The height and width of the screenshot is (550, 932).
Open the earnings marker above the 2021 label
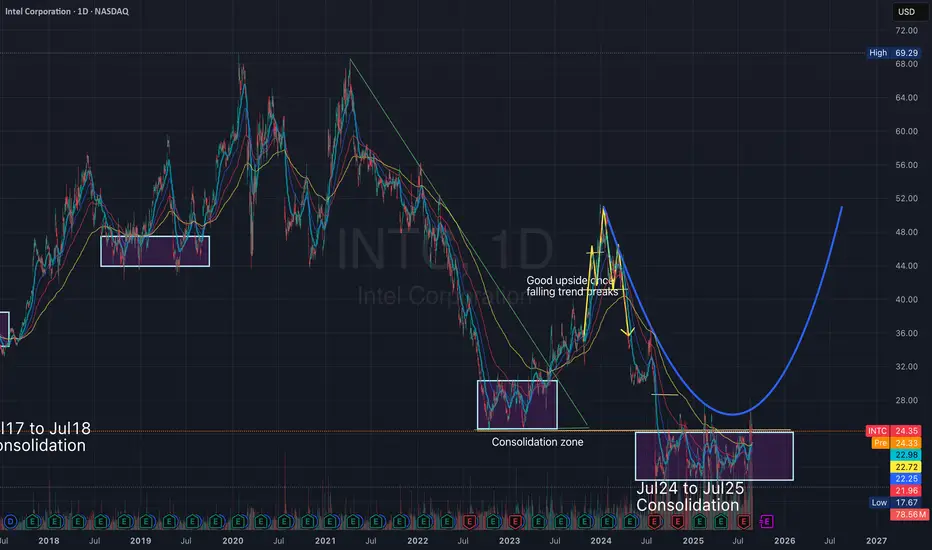330,521
